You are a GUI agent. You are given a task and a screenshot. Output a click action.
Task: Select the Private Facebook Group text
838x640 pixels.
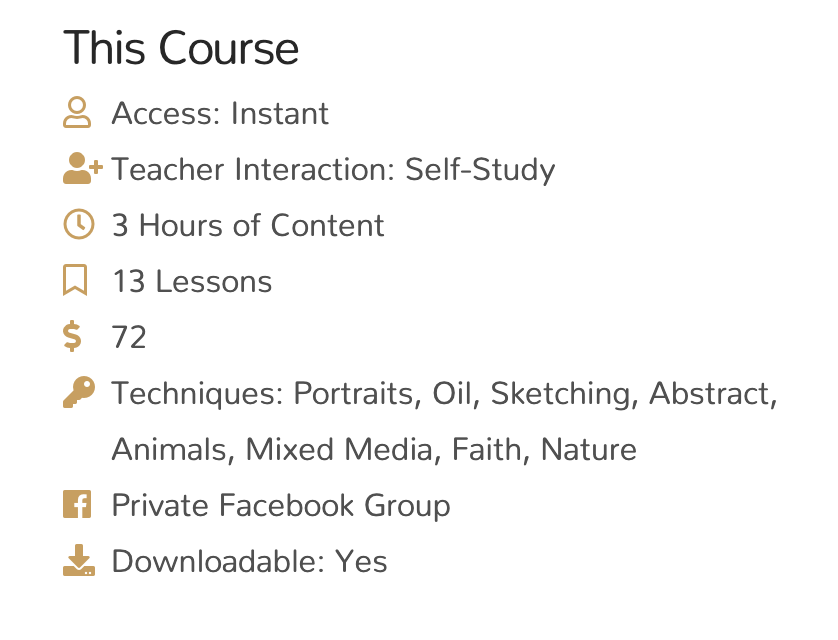click(x=281, y=505)
